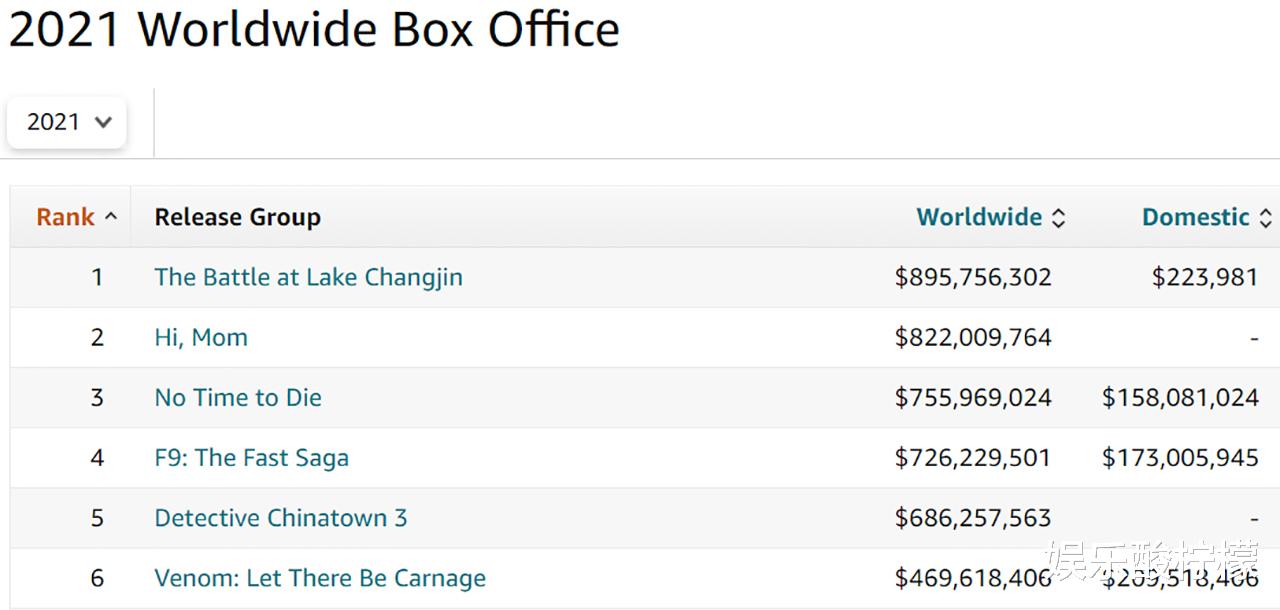
Task: Click the Domestic sort arrows icon
Action: pyautogui.click(x=1266, y=218)
